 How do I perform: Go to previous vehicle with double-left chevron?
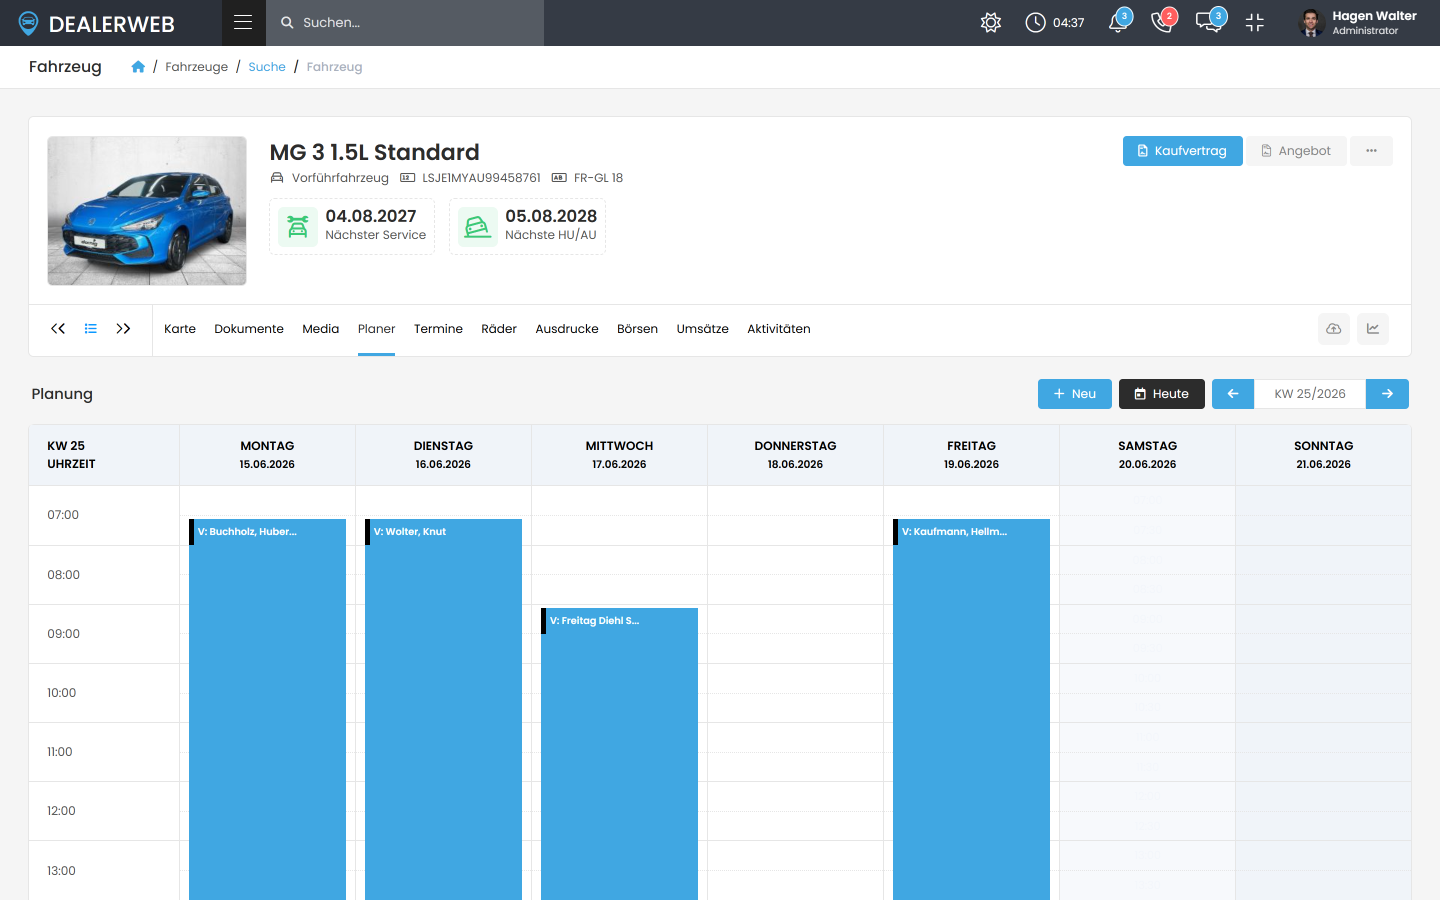[58, 328]
